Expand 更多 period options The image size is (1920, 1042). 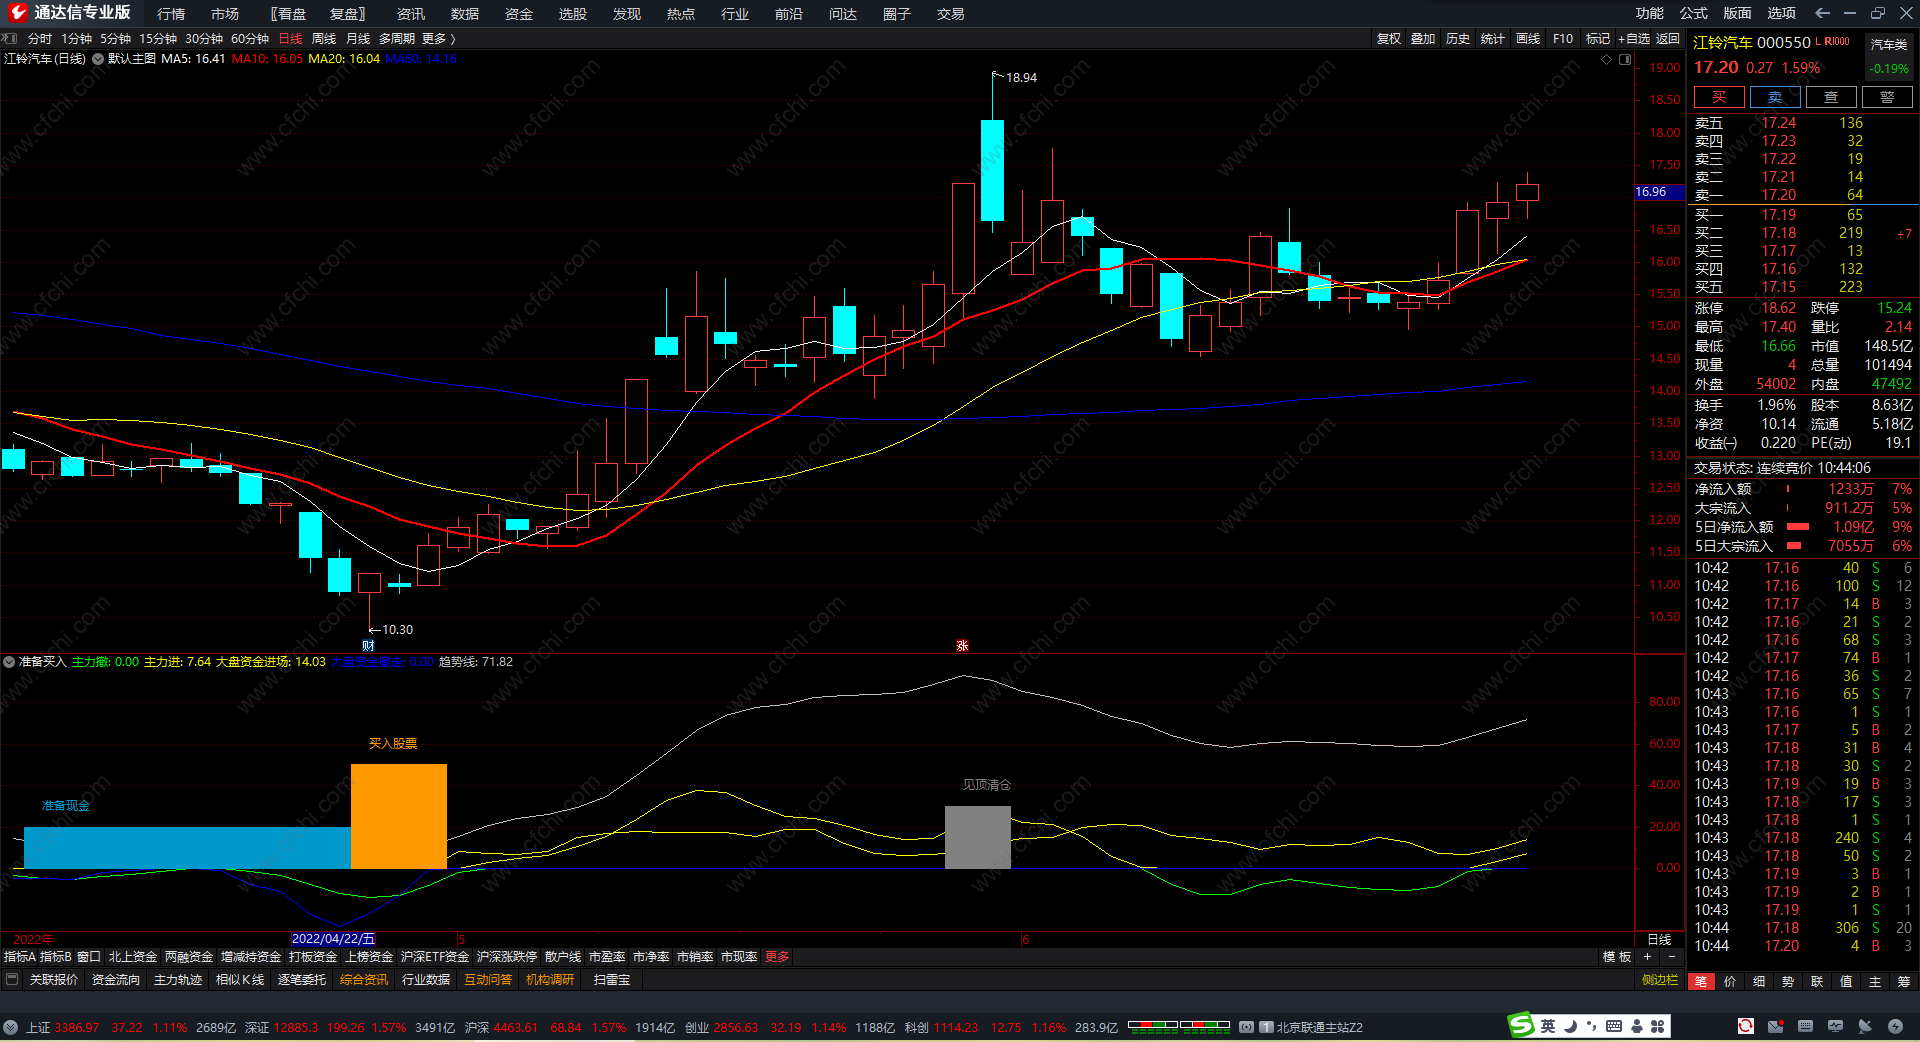point(438,39)
